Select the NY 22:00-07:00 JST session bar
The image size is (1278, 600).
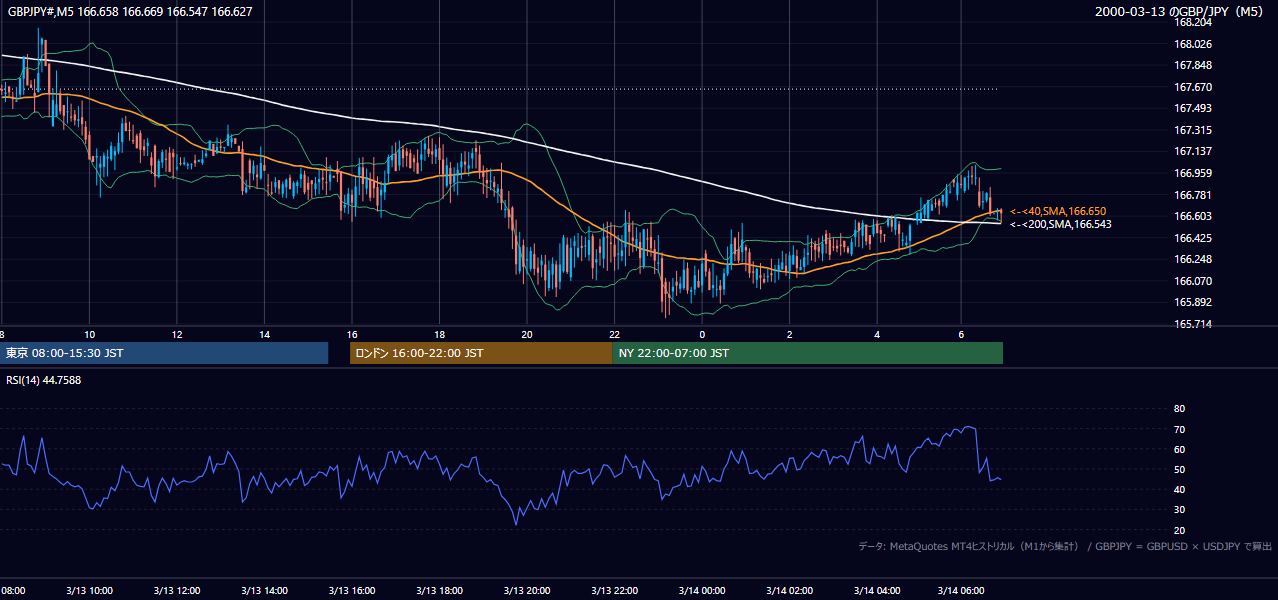pyautogui.click(x=807, y=353)
